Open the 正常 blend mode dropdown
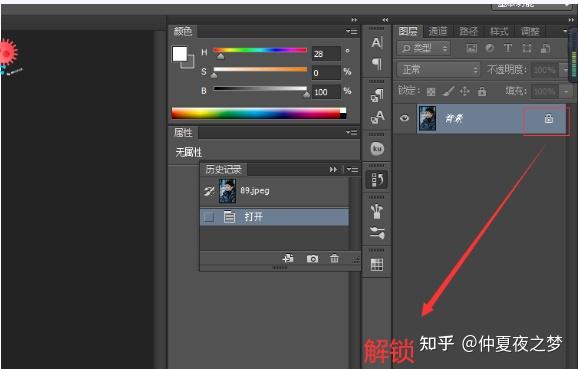This screenshot has height=369, width=578. (439, 69)
